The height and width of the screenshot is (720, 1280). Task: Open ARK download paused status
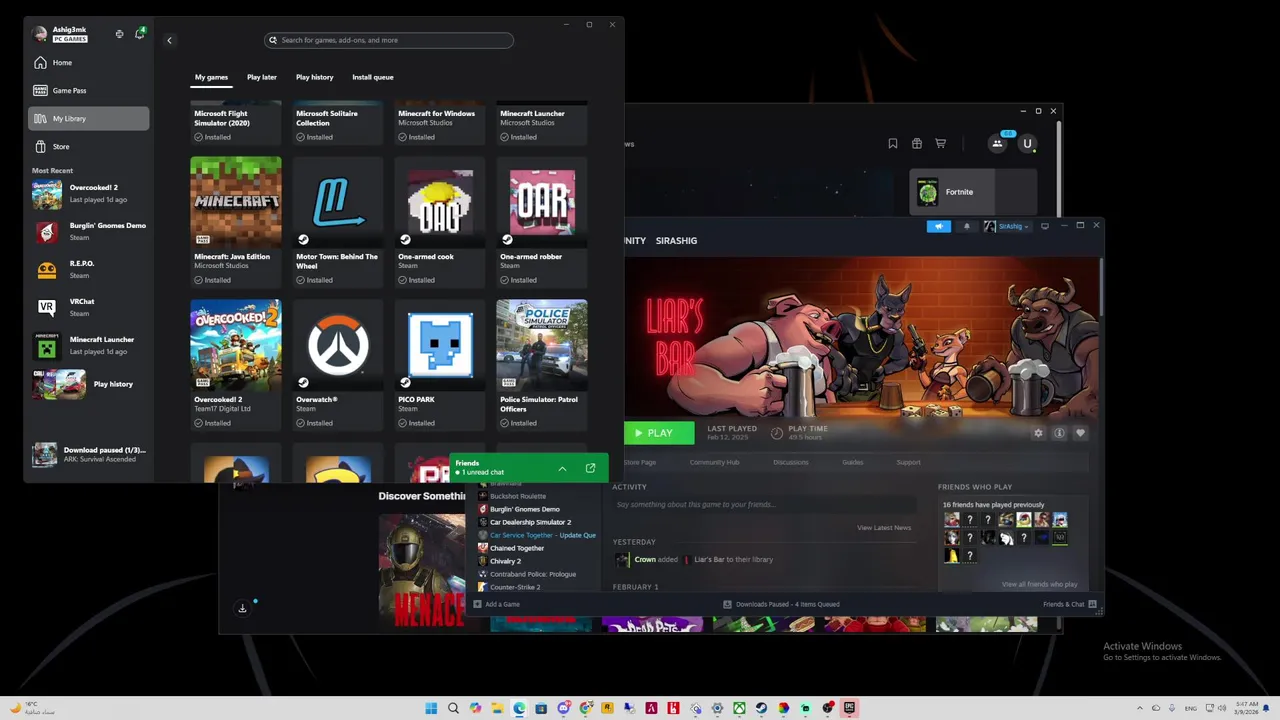[x=90, y=454]
